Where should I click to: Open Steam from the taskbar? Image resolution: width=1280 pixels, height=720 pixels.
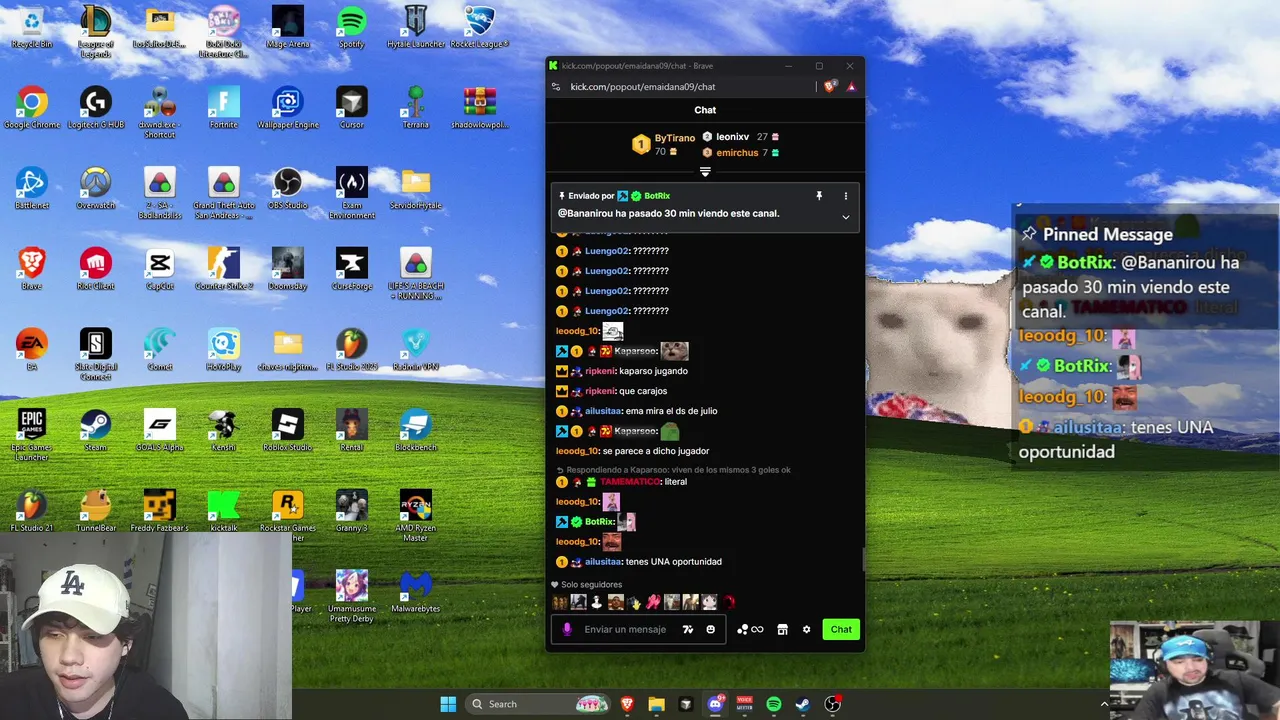pyautogui.click(x=803, y=704)
